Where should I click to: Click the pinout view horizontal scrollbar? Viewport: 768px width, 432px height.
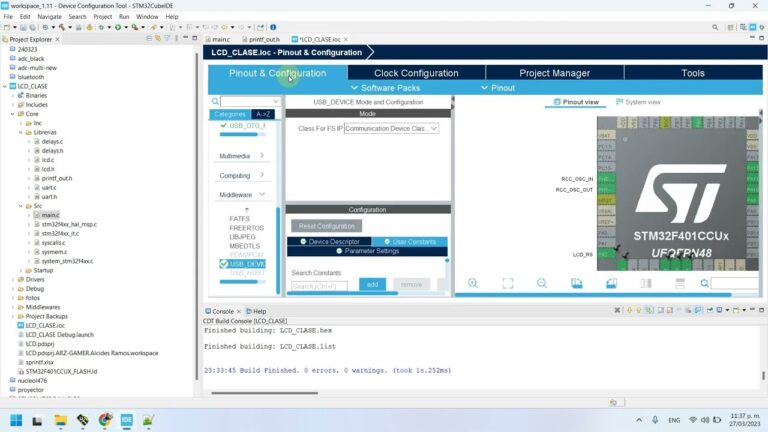tap(593, 295)
